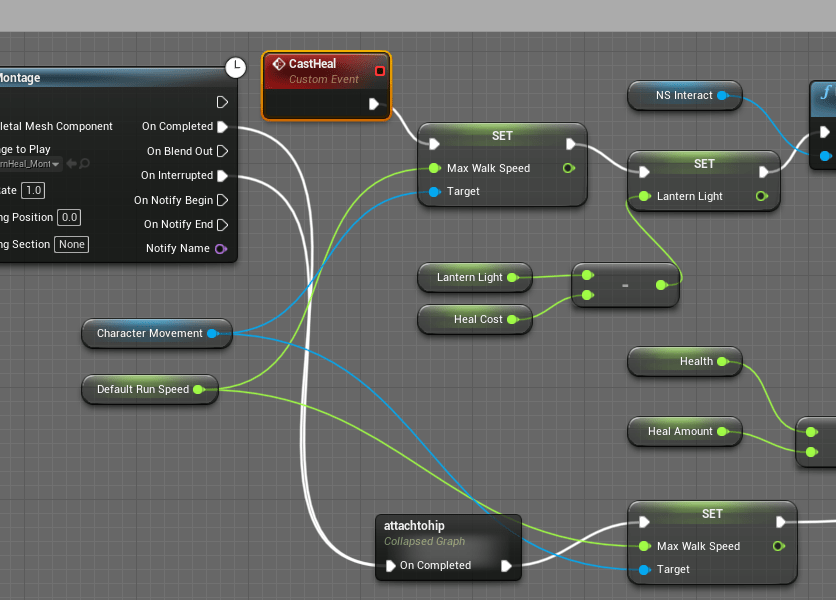Select the Character Movement variable node

[x=149, y=333]
